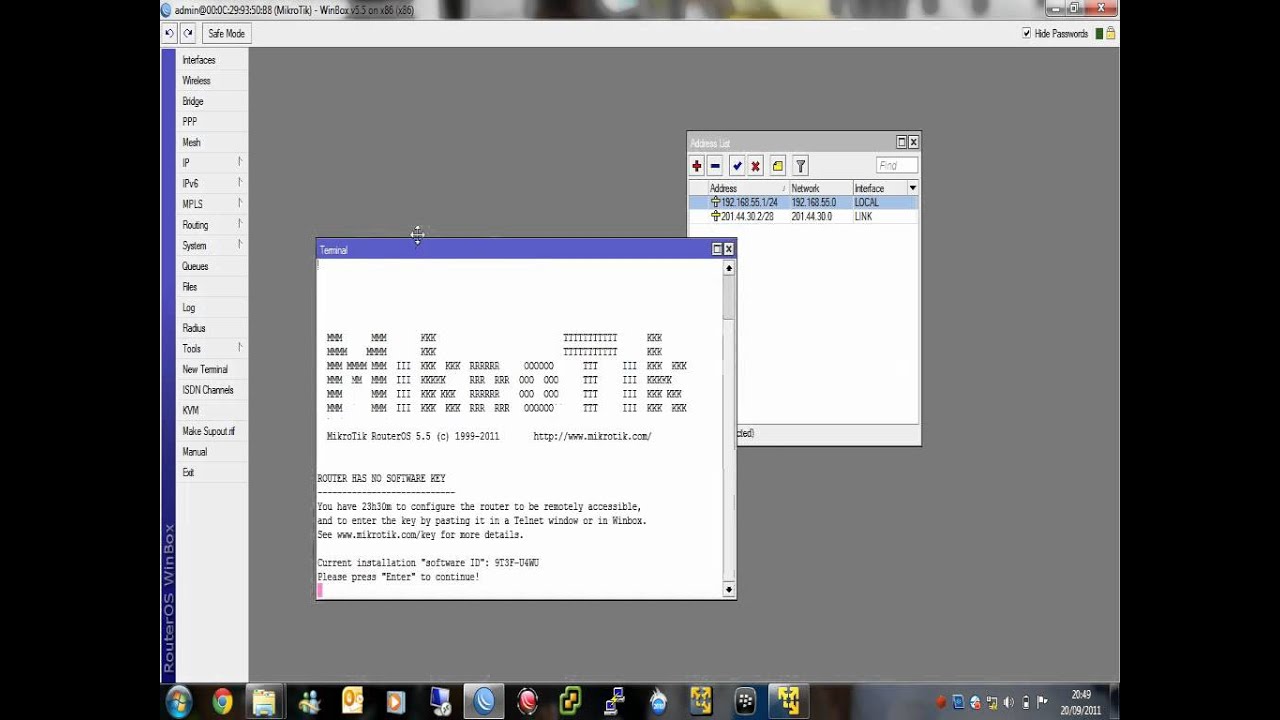Click the Make Supout.rif sidebar entry
This screenshot has width=1280, height=720.
click(208, 431)
